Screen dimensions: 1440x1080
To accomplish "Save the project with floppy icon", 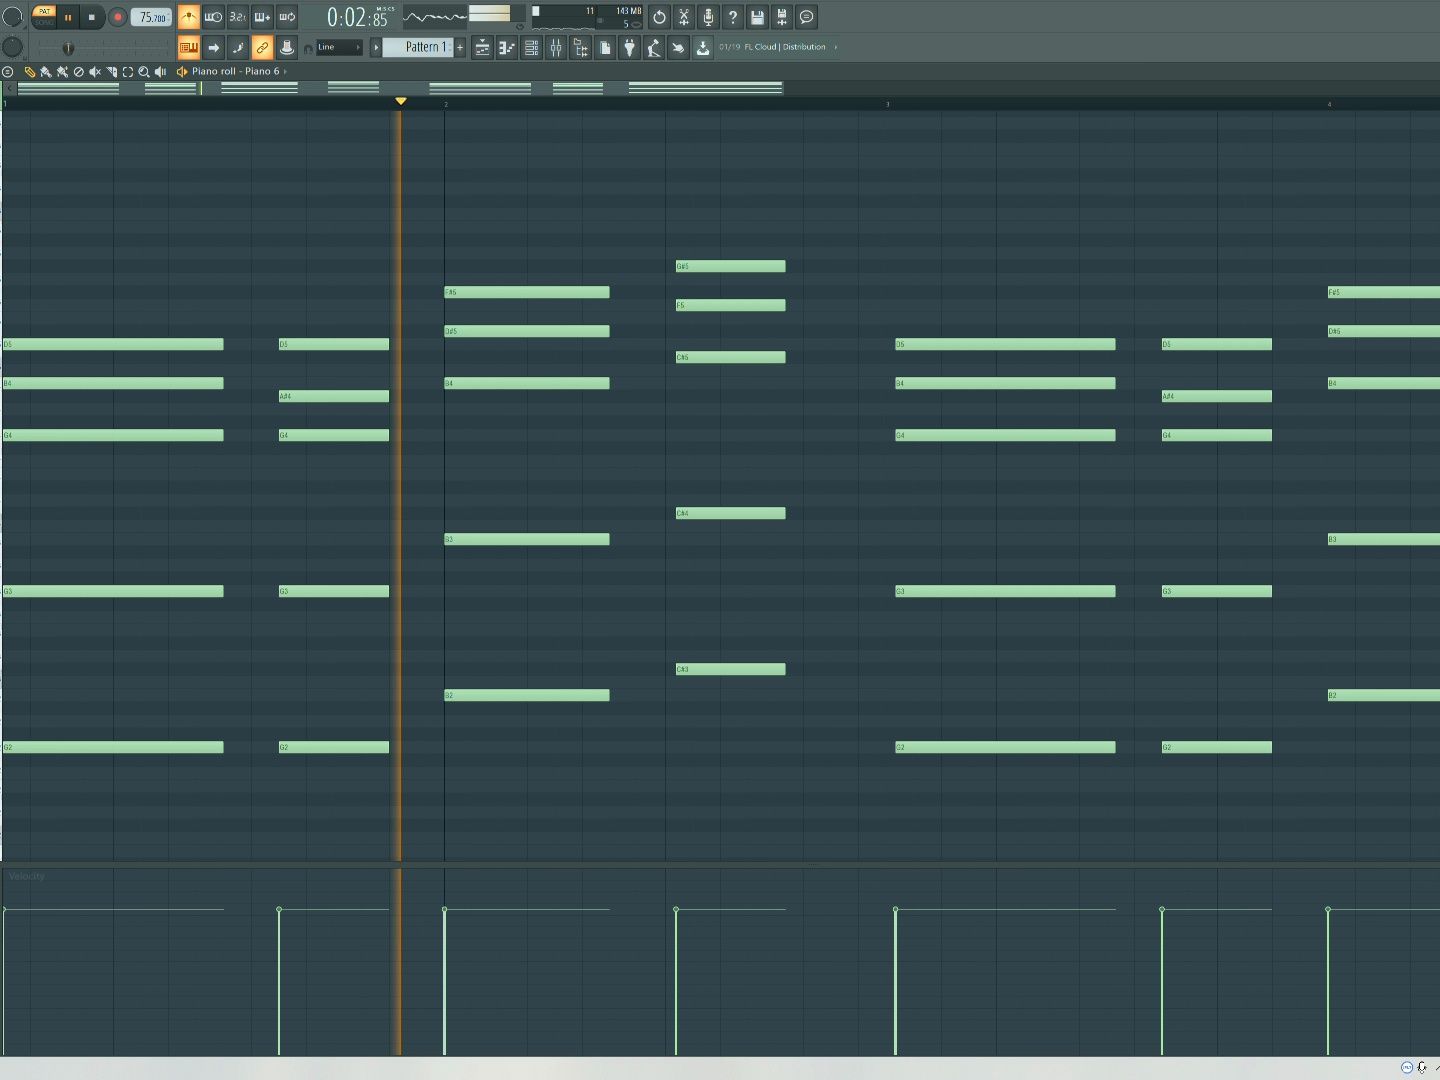I will pyautogui.click(x=757, y=17).
